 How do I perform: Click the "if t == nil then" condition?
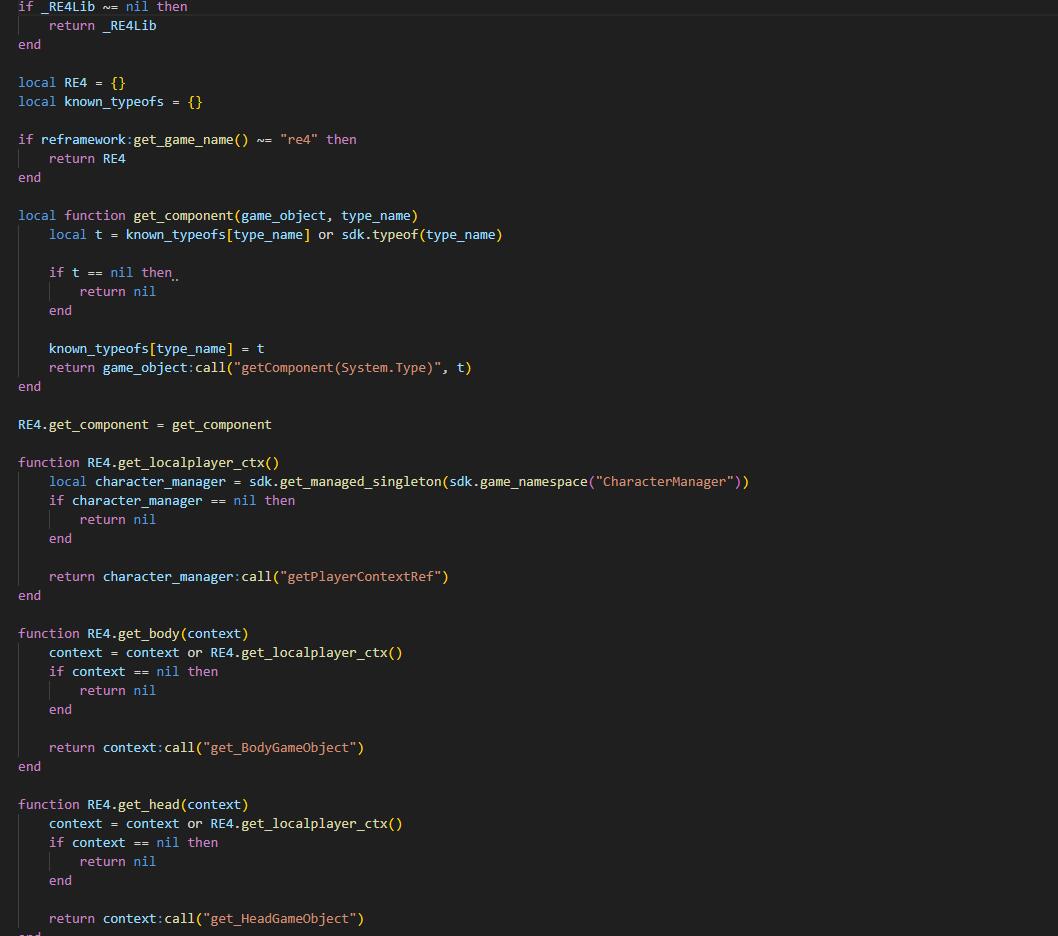click(x=110, y=273)
